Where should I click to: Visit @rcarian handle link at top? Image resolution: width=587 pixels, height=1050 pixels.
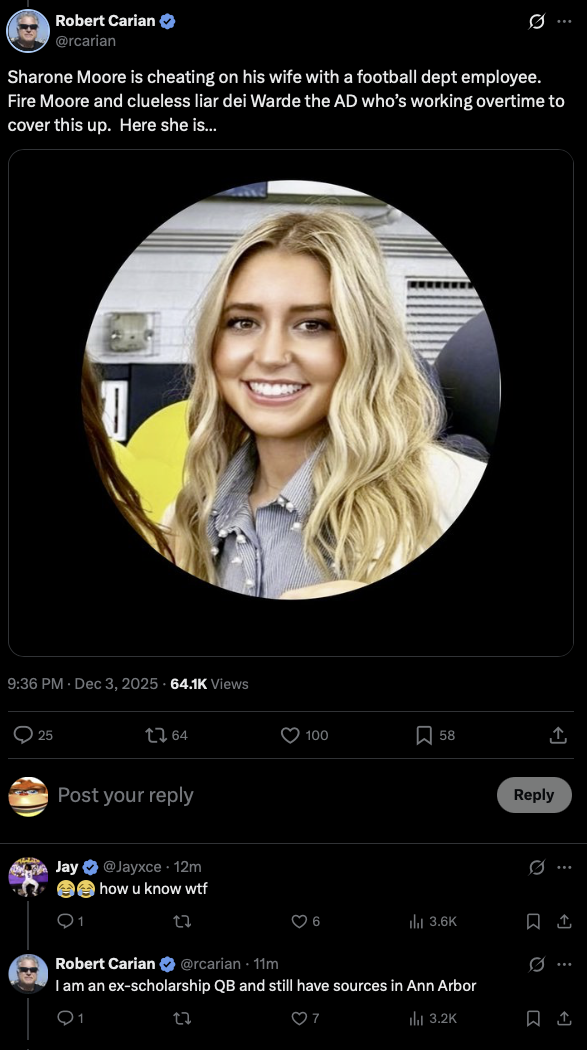[85, 41]
